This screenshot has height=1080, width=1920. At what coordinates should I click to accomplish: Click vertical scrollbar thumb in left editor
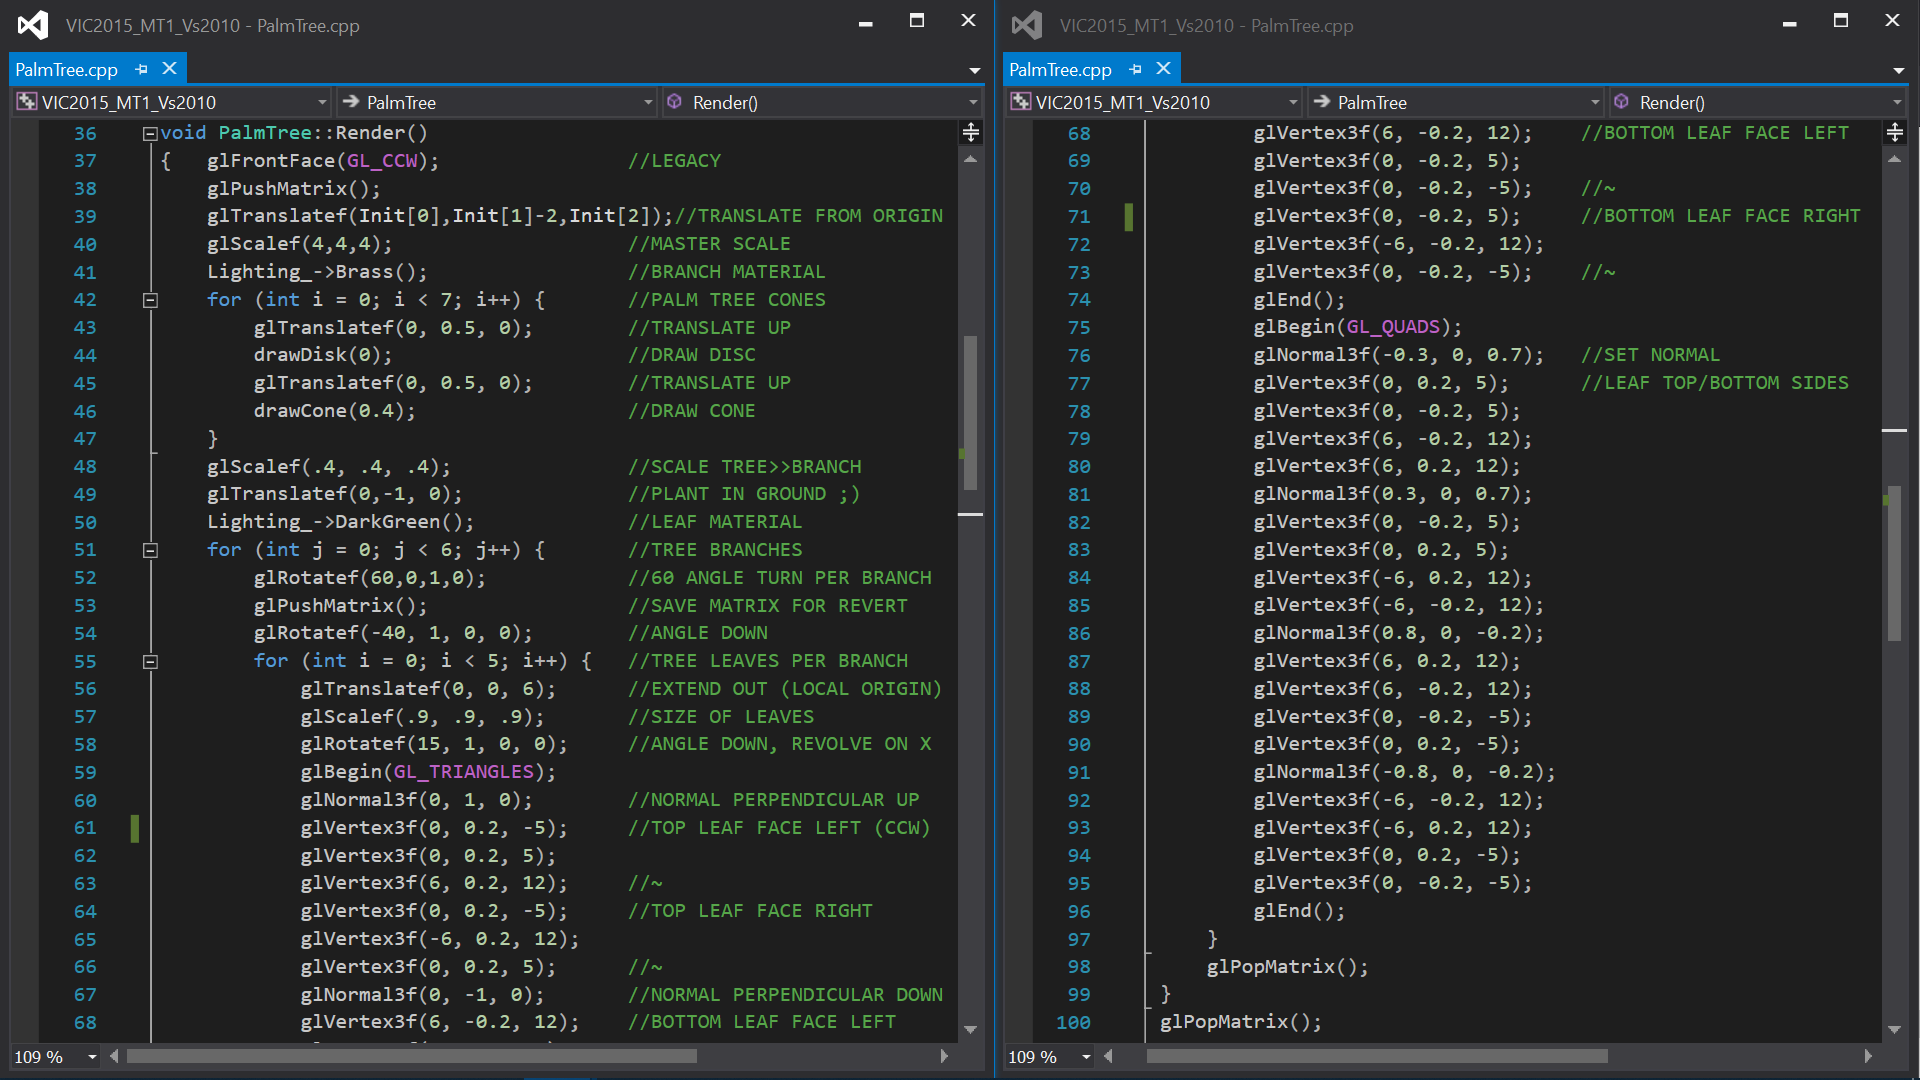(x=970, y=412)
